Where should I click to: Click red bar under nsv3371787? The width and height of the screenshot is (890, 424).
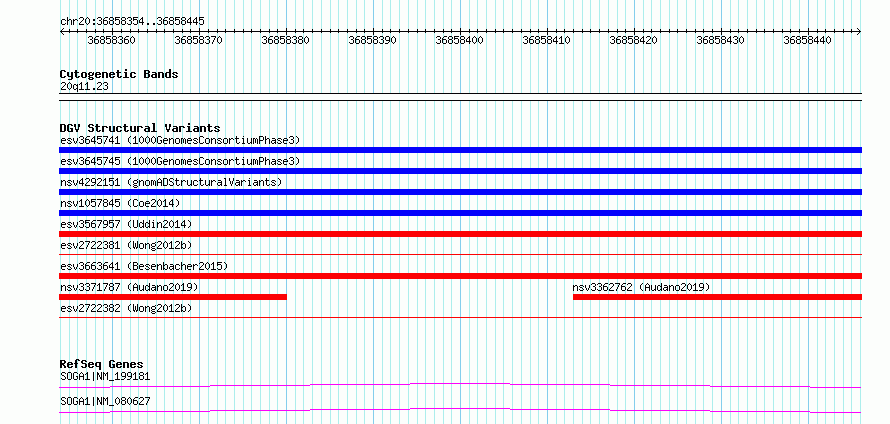173,297
